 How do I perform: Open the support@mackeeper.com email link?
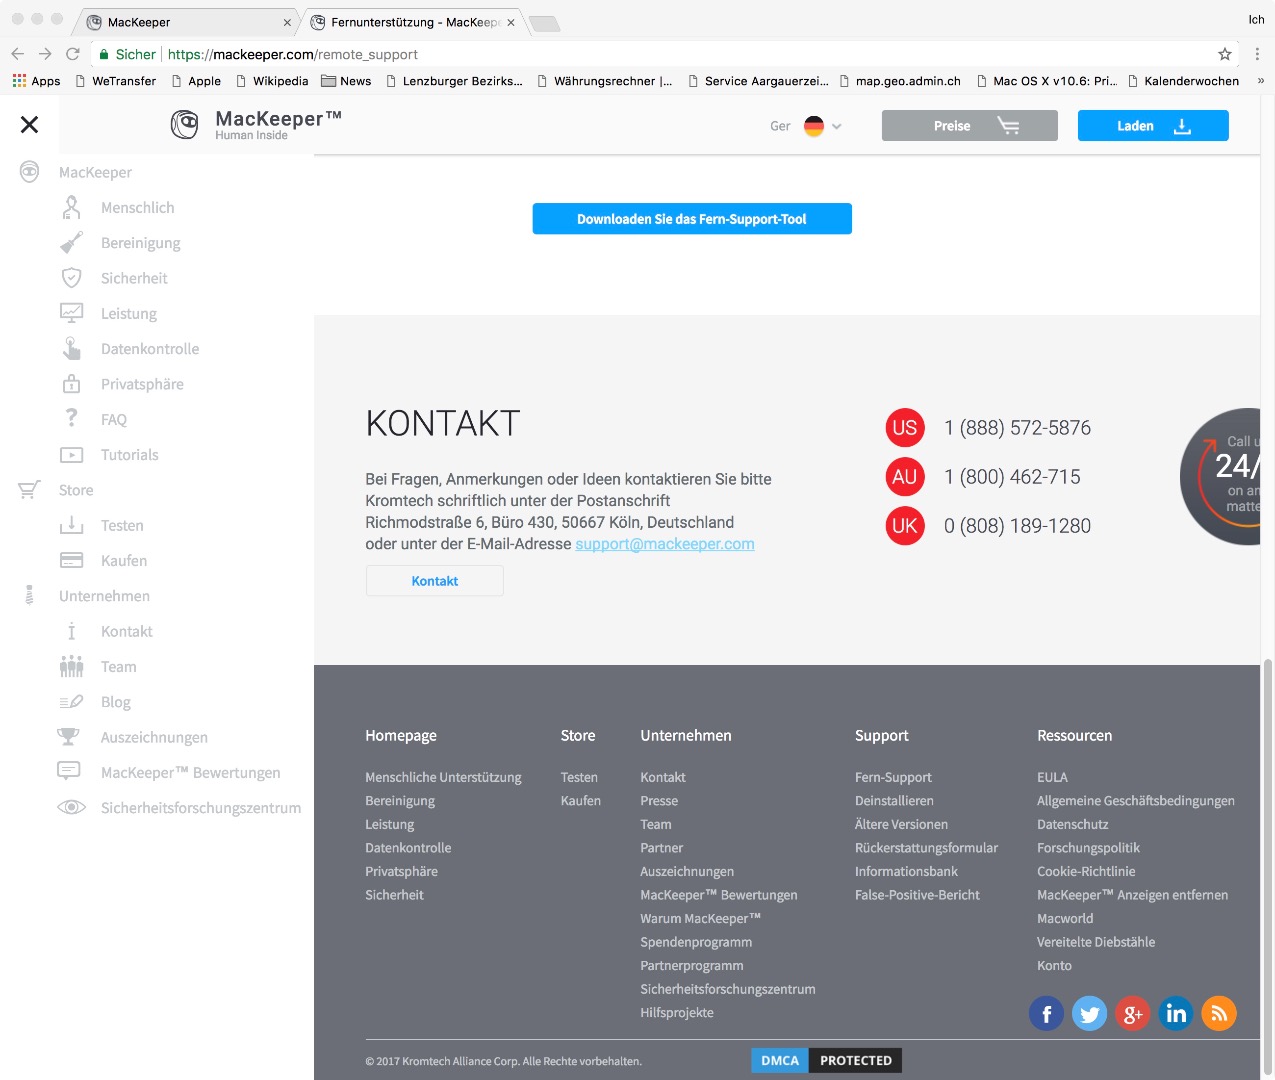tap(665, 544)
